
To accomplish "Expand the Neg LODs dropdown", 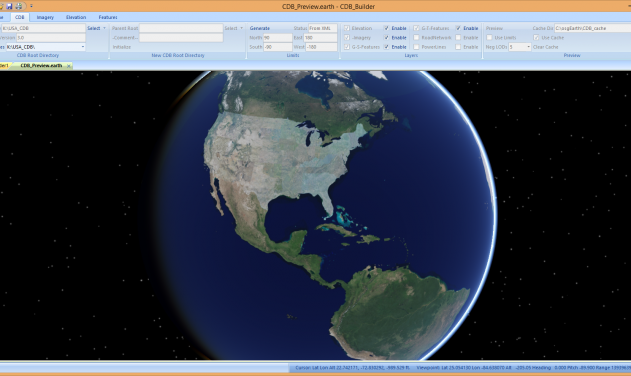I will [x=528, y=47].
